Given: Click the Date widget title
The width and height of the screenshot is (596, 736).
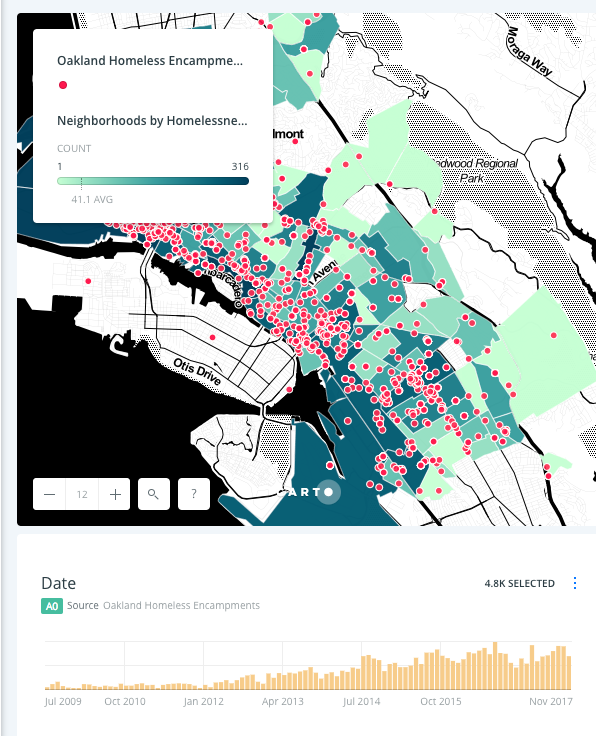Looking at the screenshot, I should click(59, 583).
